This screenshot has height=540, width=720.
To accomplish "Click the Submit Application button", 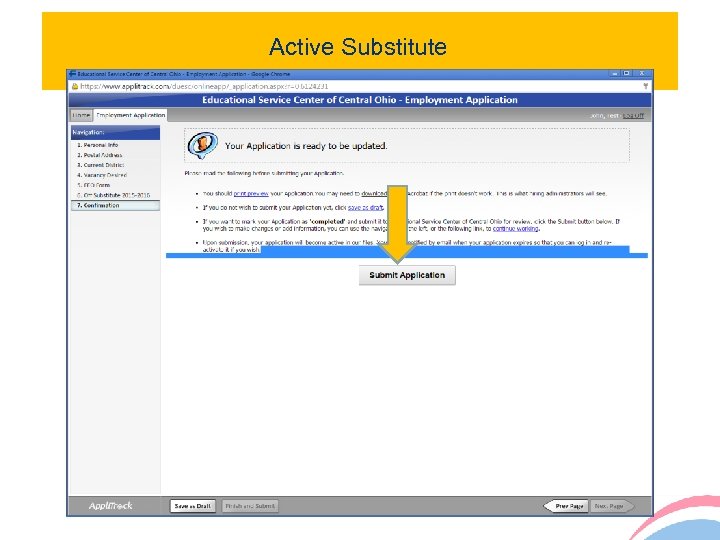I will 407,275.
